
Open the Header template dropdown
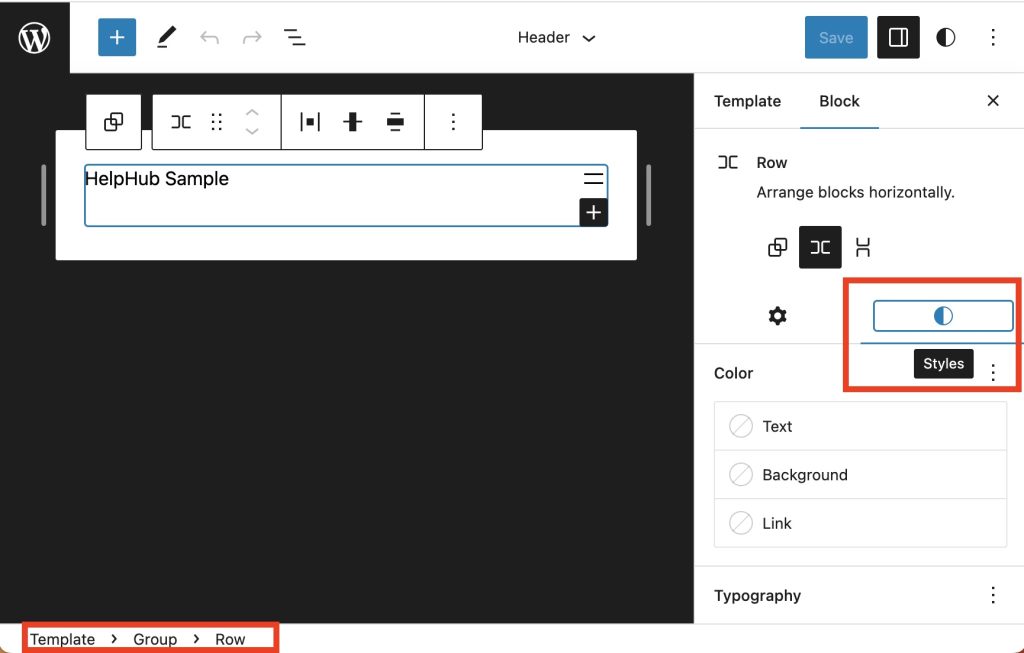coord(556,37)
